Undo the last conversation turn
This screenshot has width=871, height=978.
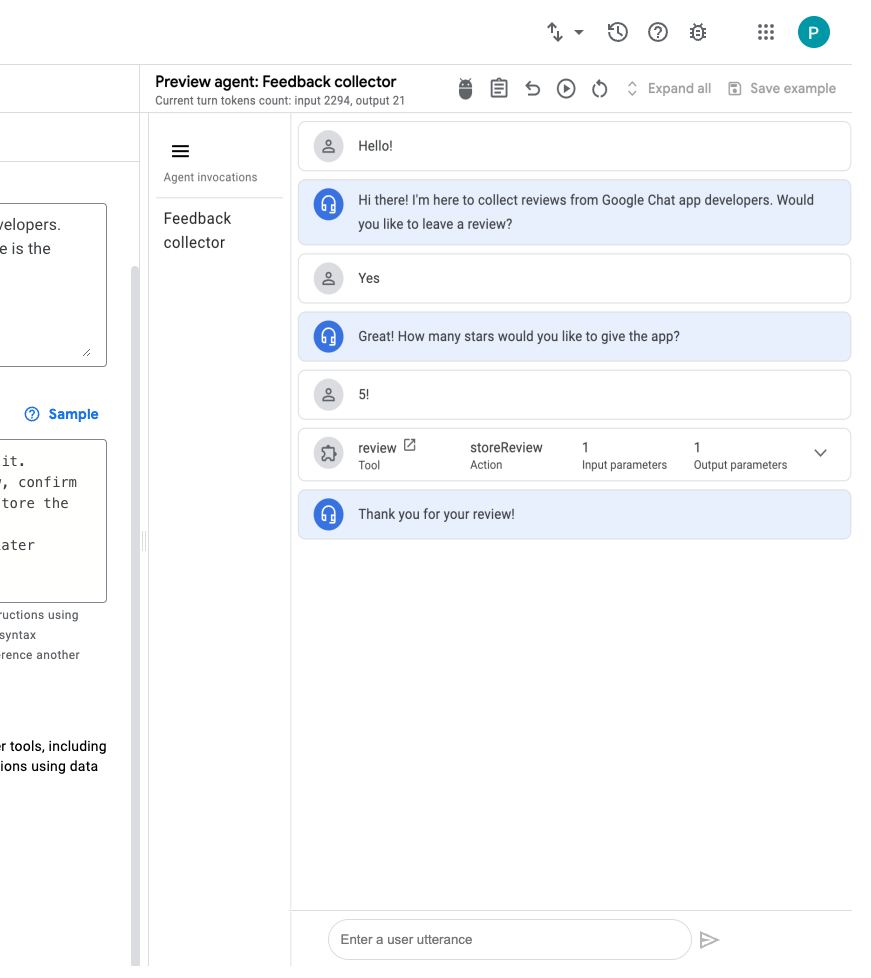point(533,89)
